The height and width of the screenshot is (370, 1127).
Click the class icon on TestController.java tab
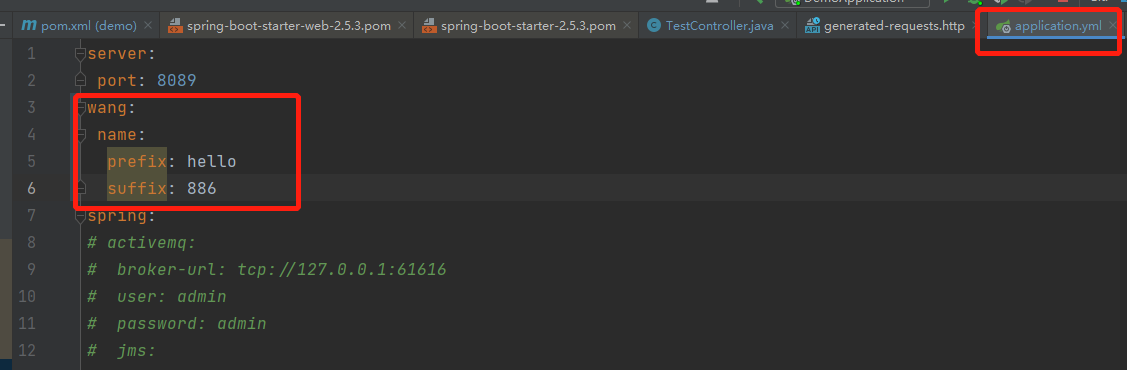[653, 26]
